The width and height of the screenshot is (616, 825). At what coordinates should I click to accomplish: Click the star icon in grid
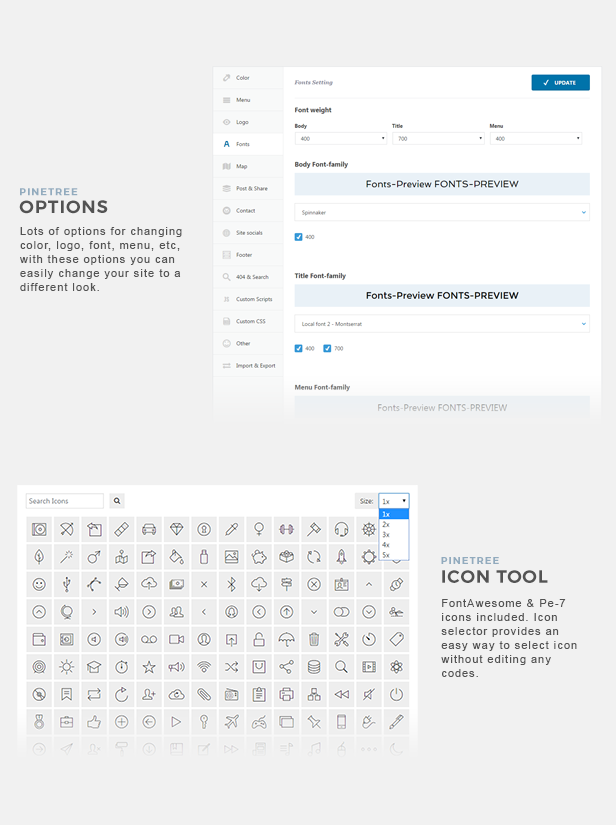[149, 667]
